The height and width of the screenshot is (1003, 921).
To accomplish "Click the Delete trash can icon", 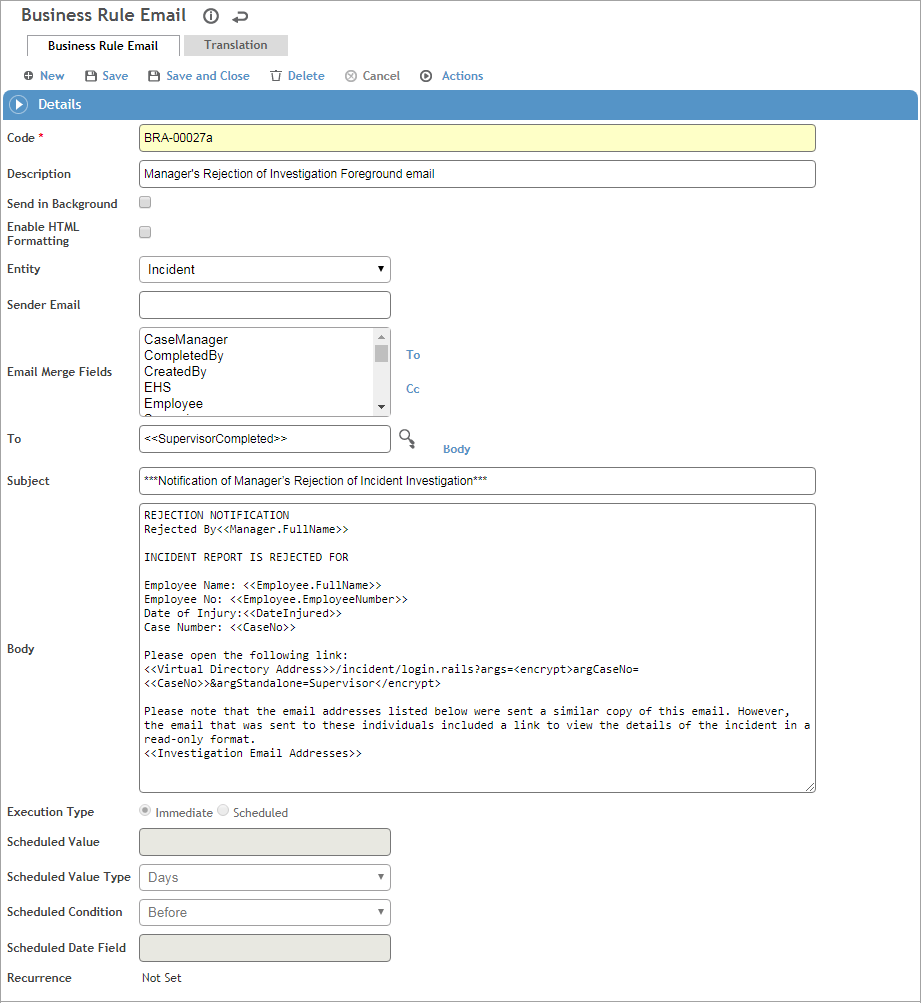I will [276, 76].
